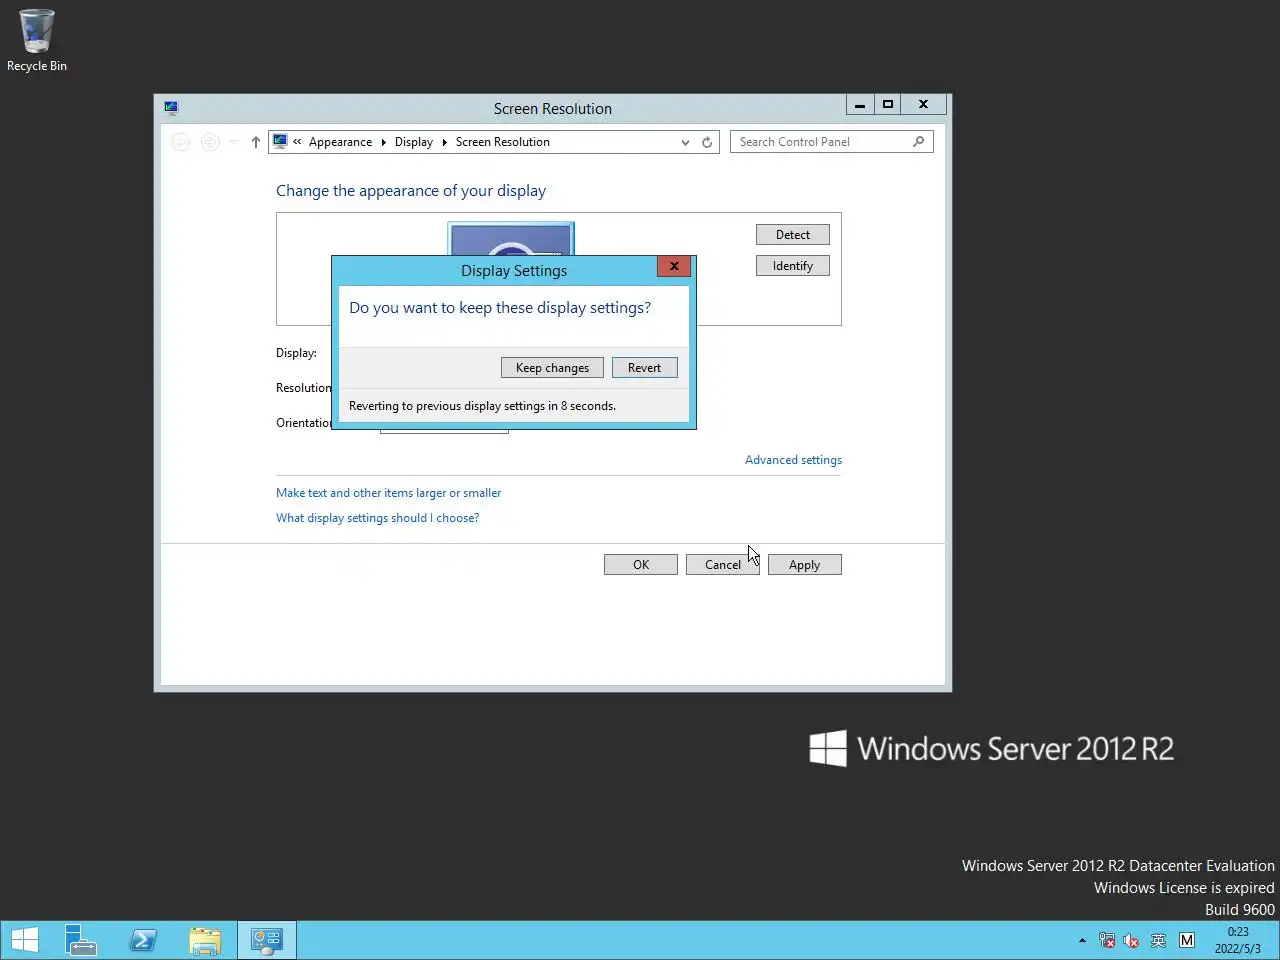Click the IME mode M icon
The width and height of the screenshot is (1280, 960).
pyautogui.click(x=1187, y=940)
